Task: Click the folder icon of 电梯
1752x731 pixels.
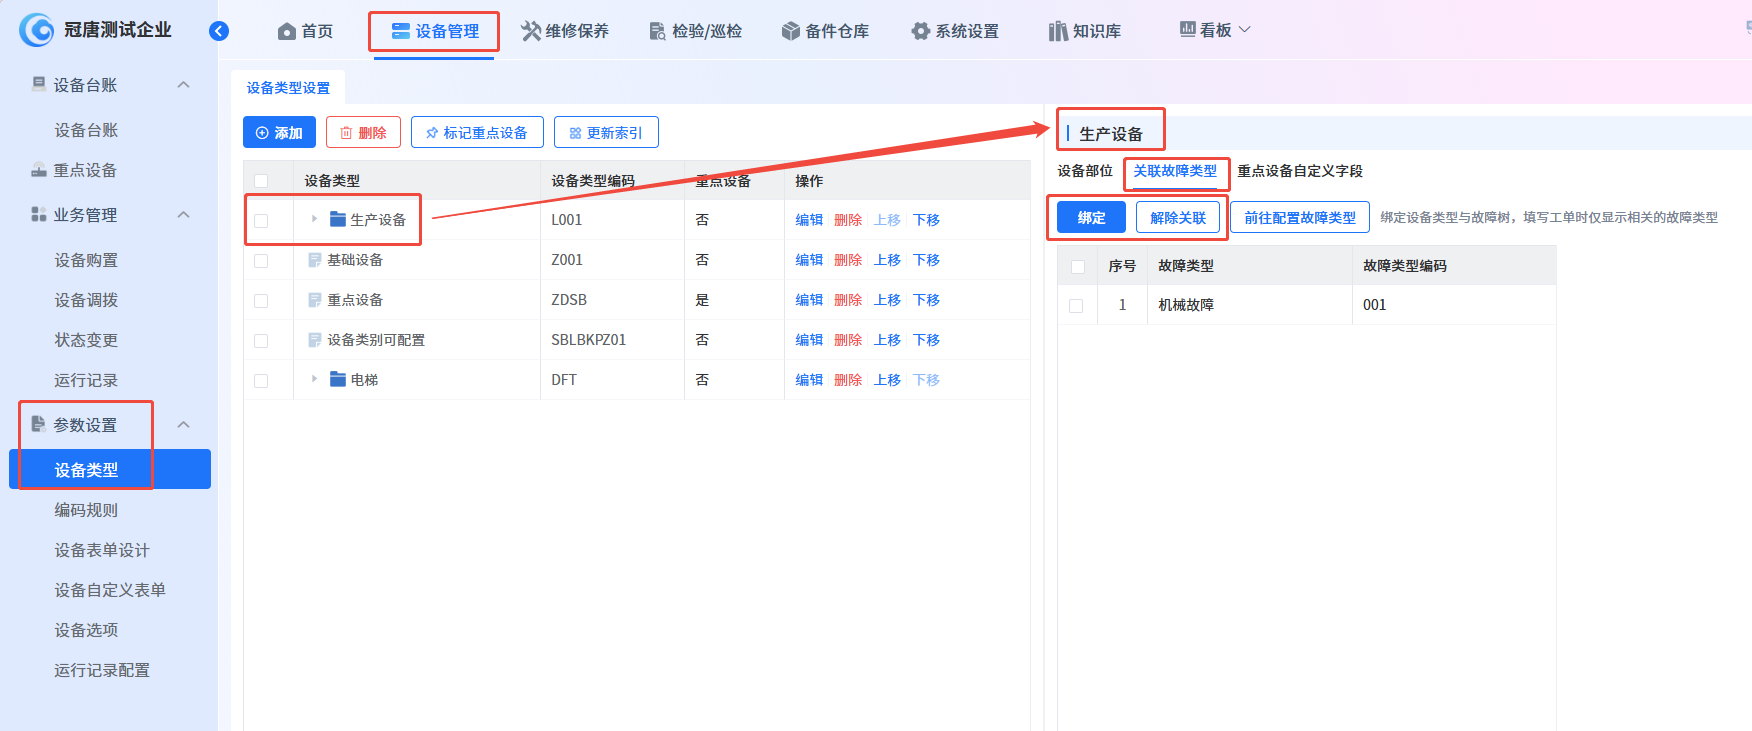Action: coord(338,379)
